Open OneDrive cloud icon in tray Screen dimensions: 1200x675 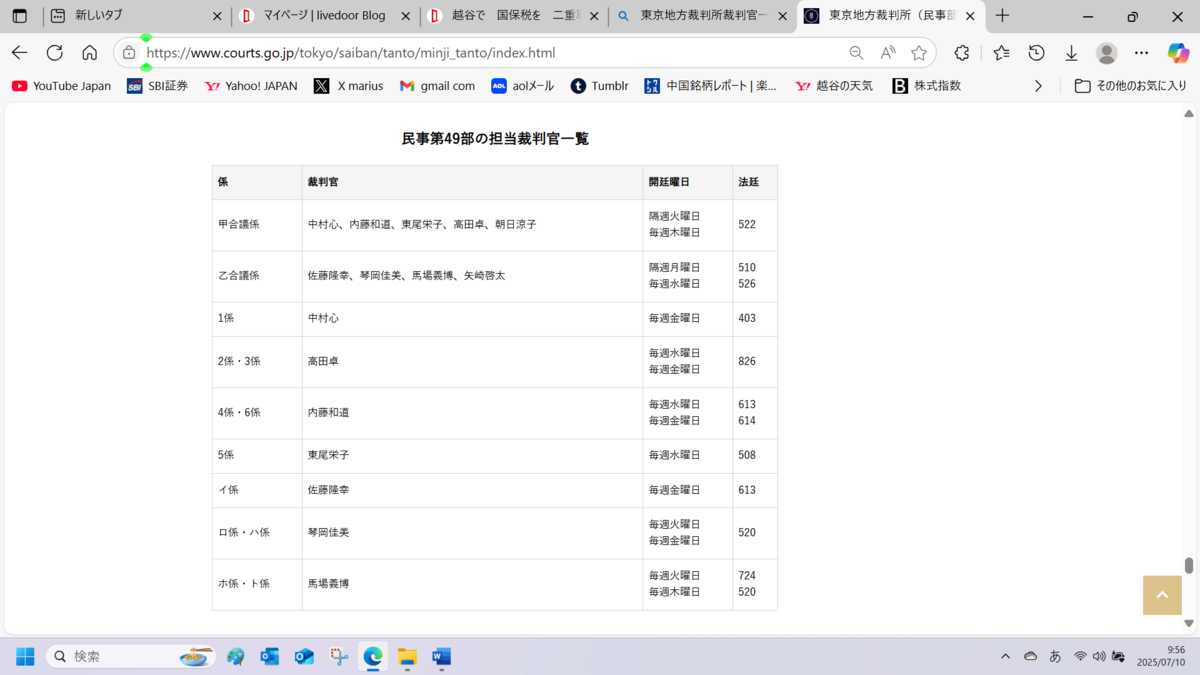tap(1030, 657)
